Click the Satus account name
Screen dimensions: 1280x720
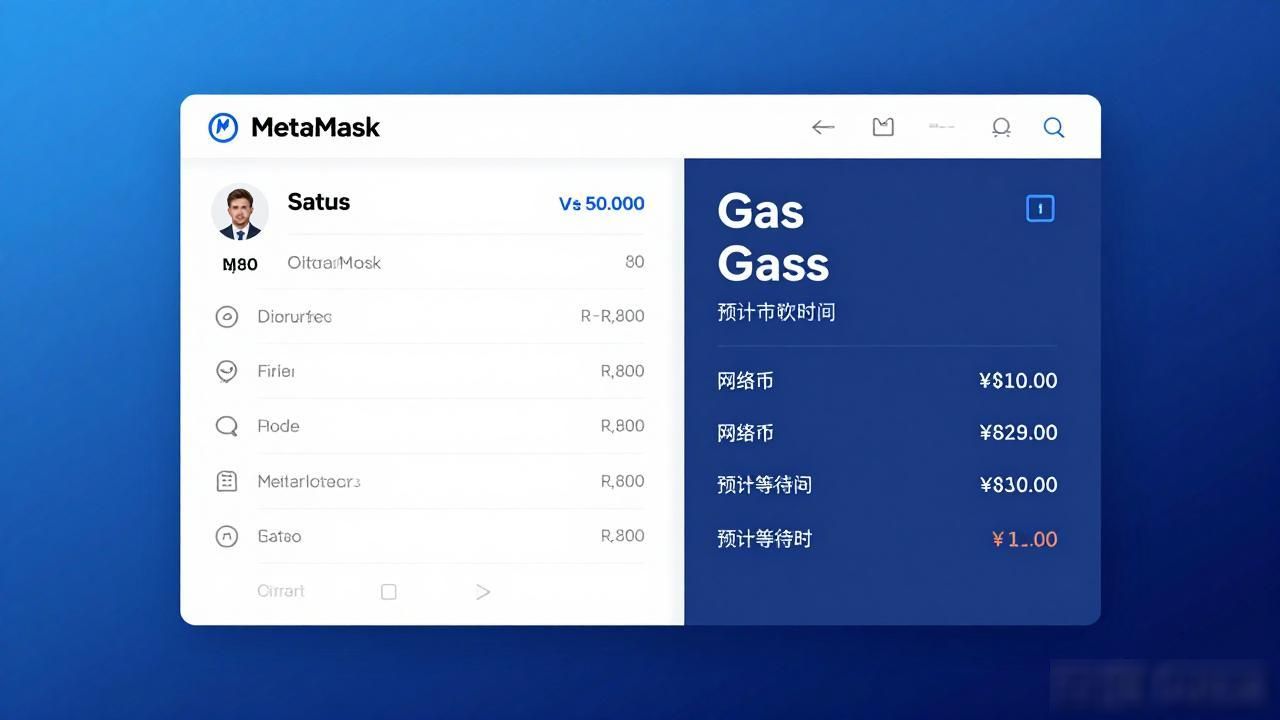(x=319, y=202)
